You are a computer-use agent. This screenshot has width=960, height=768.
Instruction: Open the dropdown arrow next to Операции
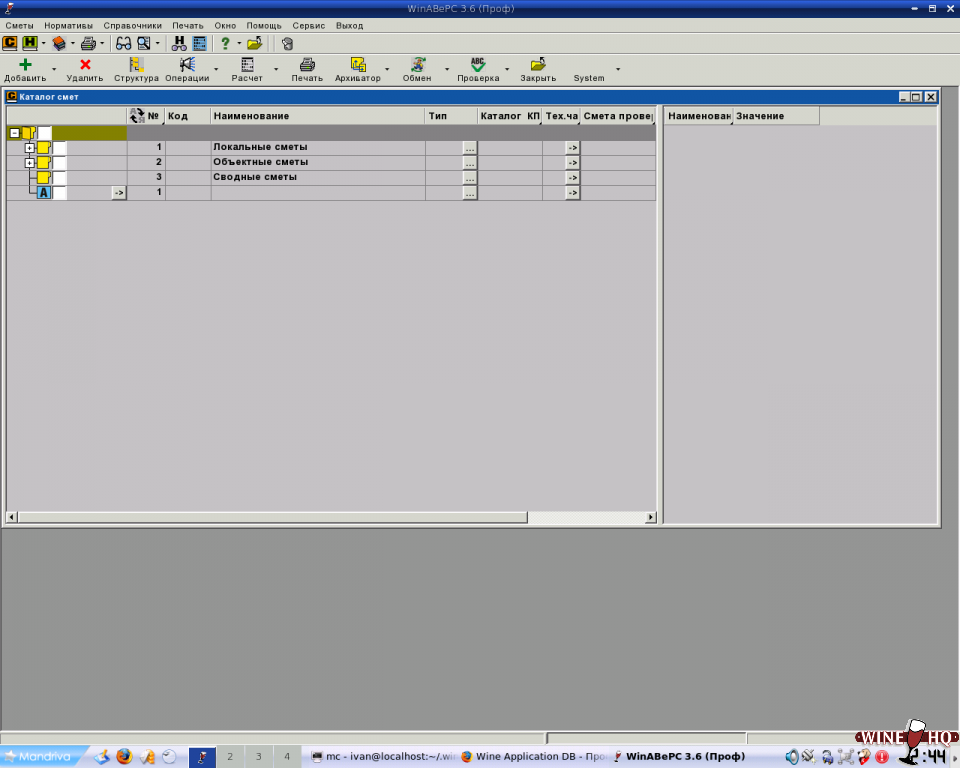pyautogui.click(x=217, y=70)
